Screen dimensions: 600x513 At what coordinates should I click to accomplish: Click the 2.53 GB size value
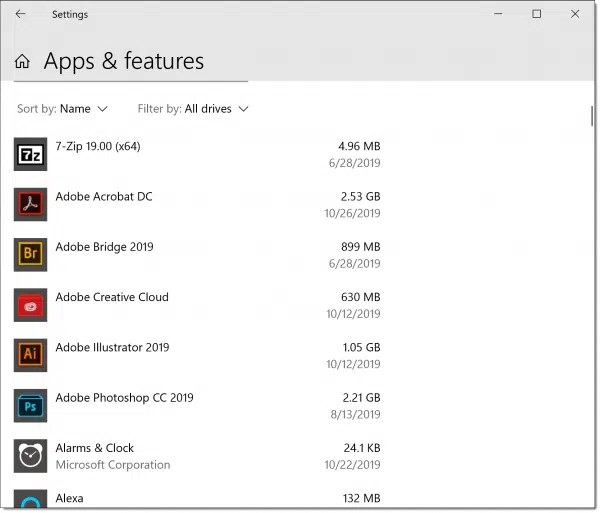360,197
